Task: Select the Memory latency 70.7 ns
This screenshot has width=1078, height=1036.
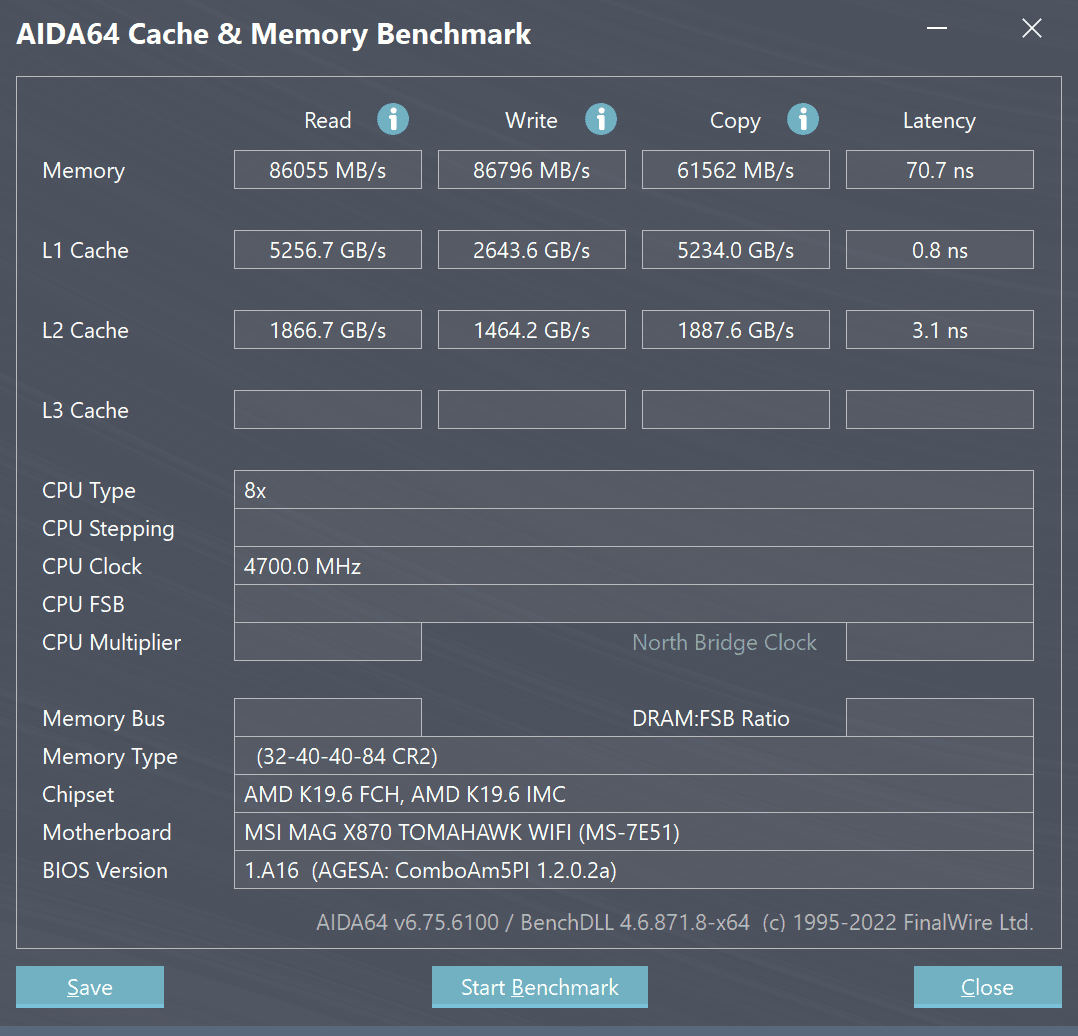Action: click(x=940, y=170)
